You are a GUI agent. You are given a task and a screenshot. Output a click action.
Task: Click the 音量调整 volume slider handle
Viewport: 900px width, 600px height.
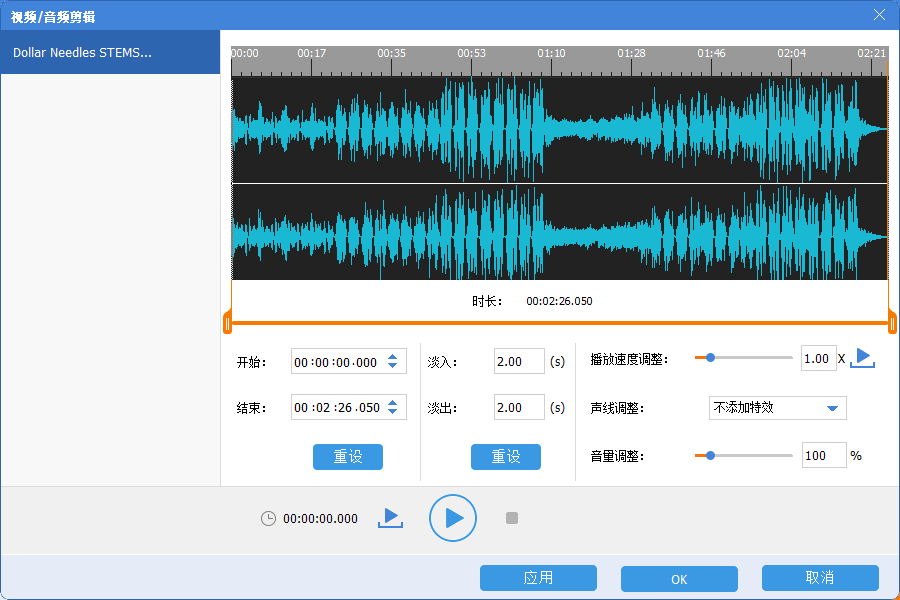[710, 455]
